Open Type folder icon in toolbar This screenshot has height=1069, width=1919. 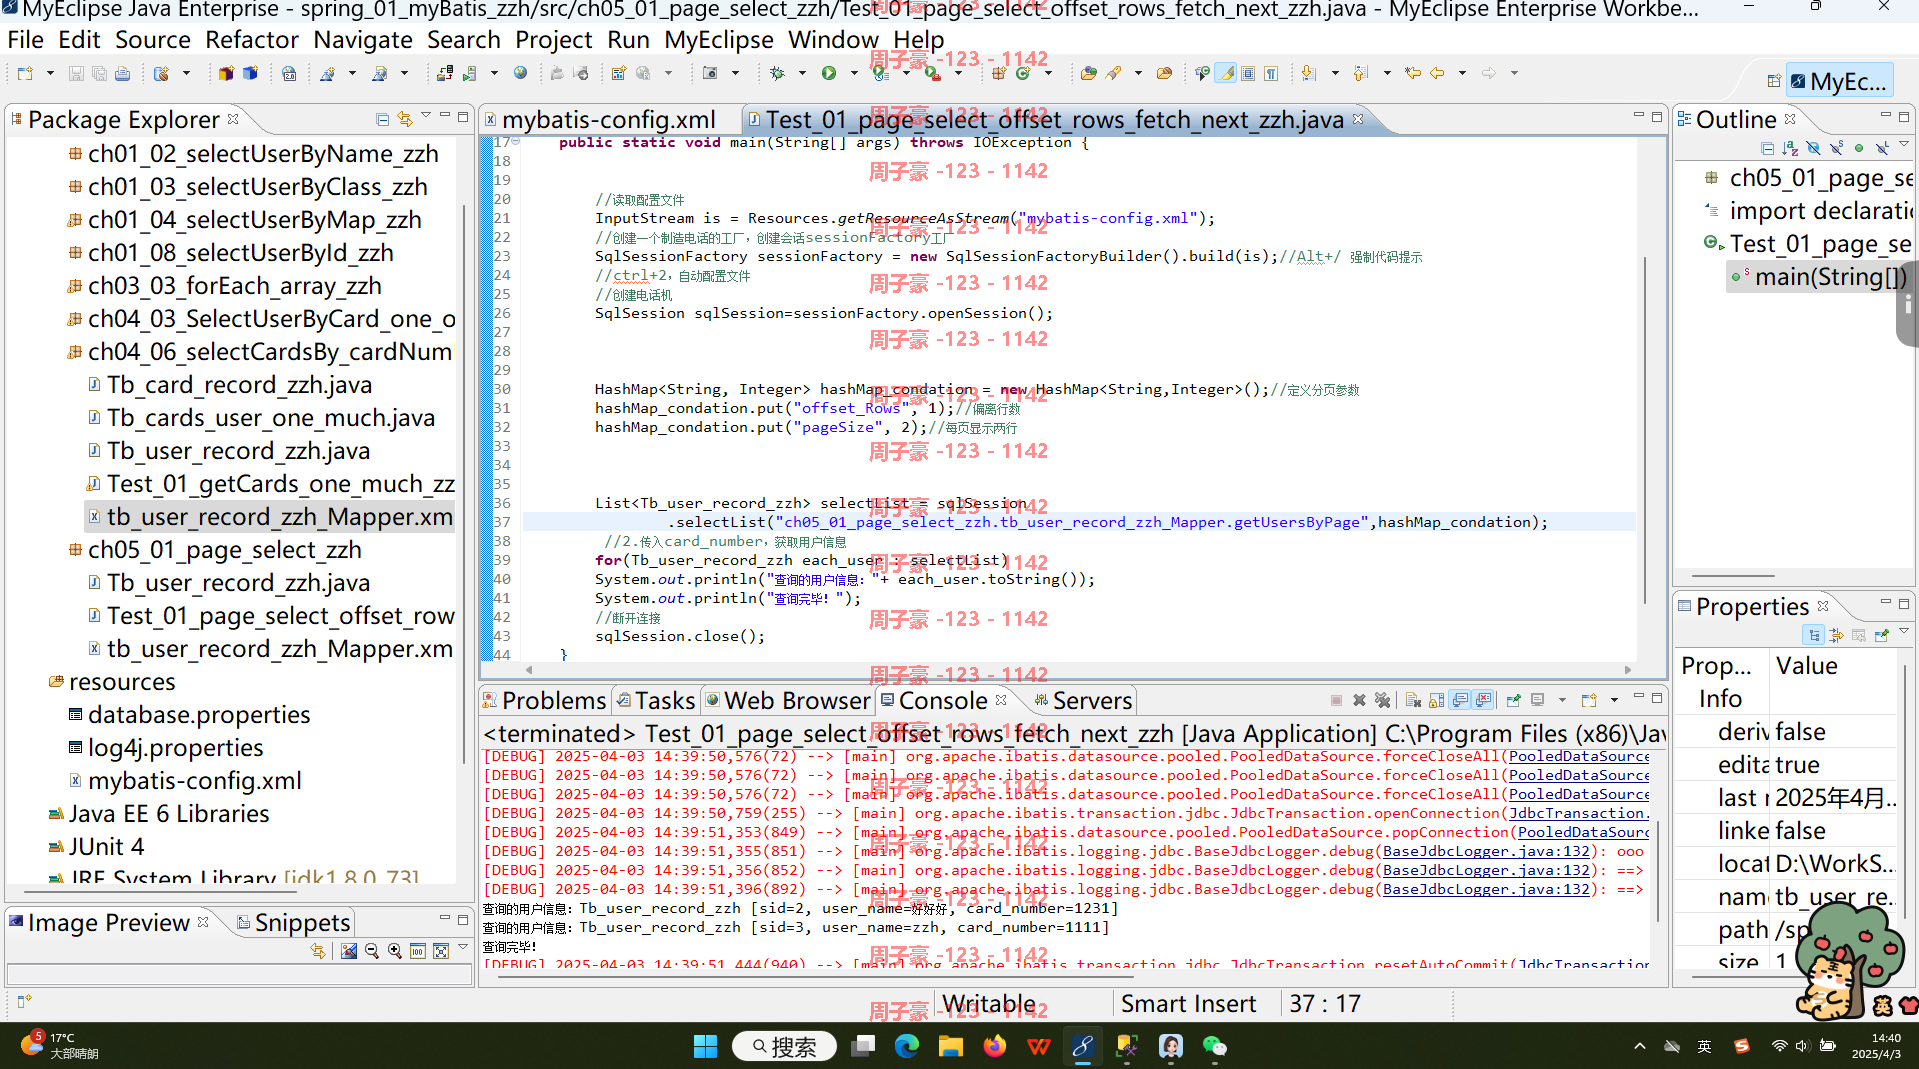pyautogui.click(x=1088, y=73)
